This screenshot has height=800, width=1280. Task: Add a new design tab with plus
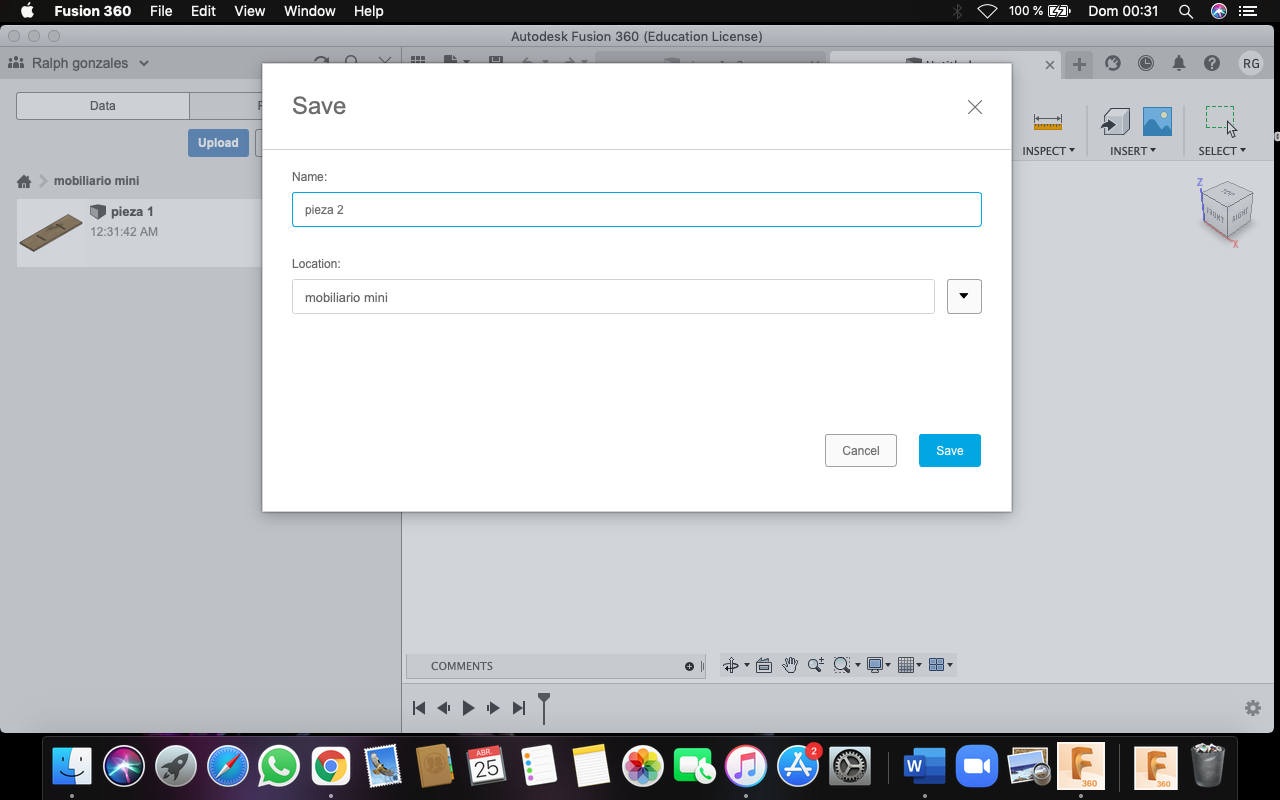1079,64
